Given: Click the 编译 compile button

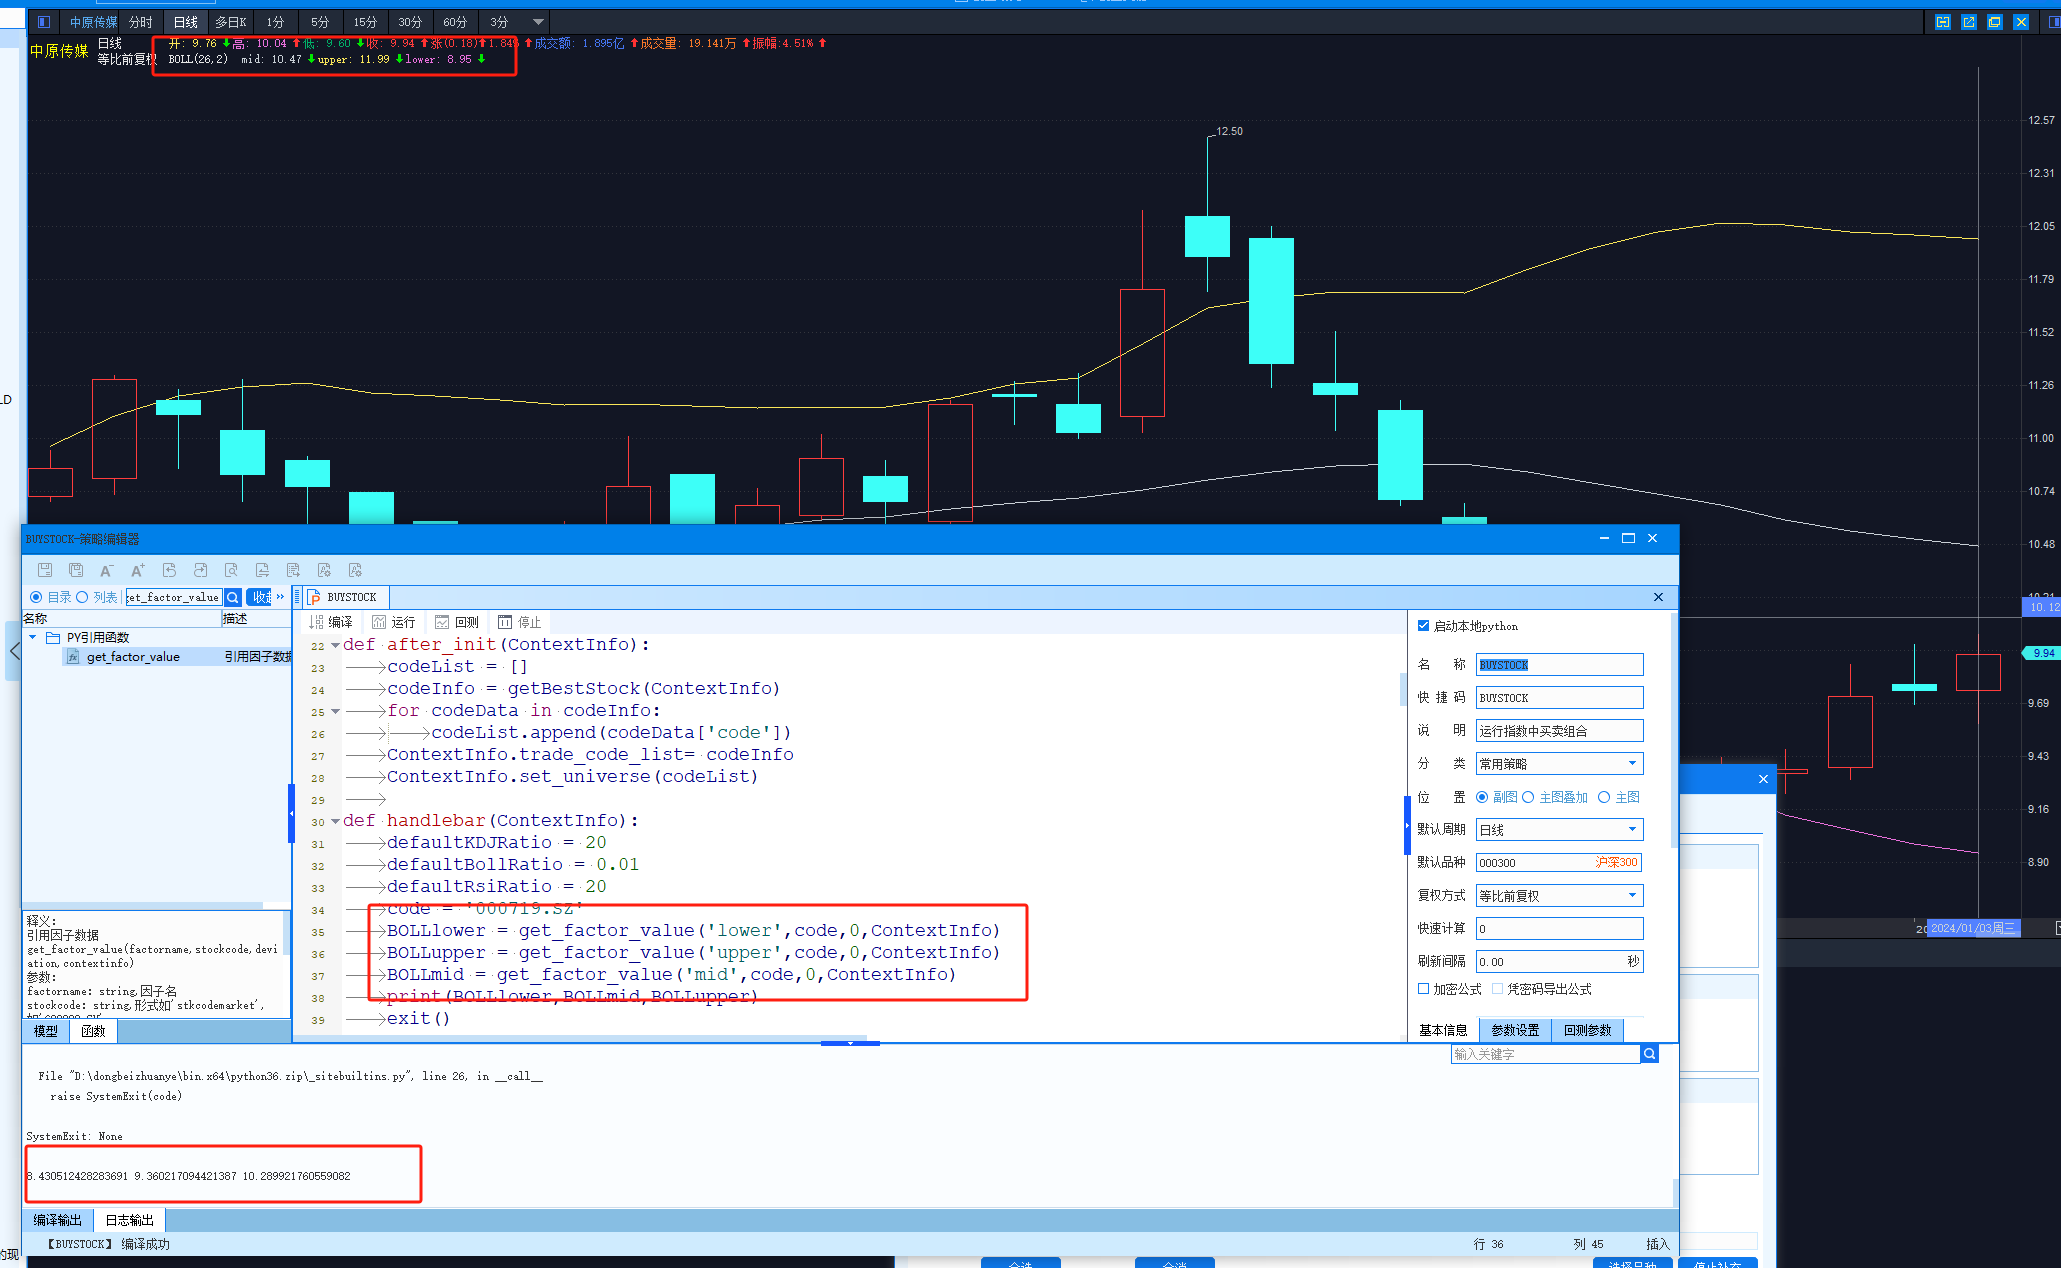Looking at the screenshot, I should pos(331,622).
